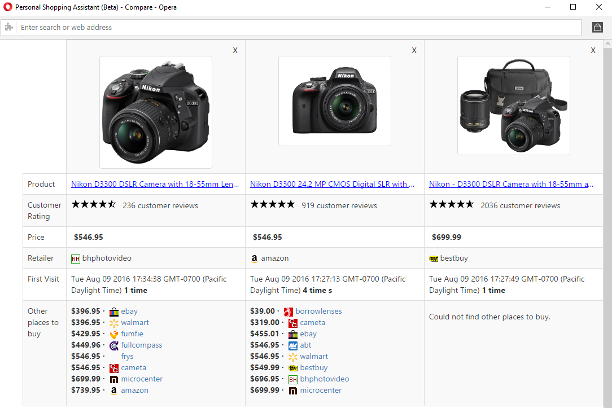Open the ebay link priced $396.95
This screenshot has width=612, height=408.
tap(129, 312)
